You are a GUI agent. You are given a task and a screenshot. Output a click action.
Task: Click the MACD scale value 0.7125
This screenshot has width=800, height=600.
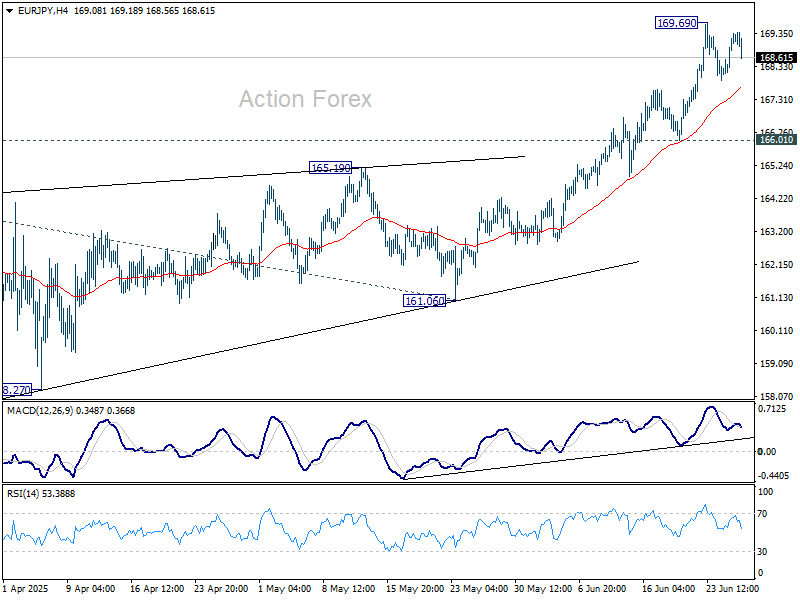773,409
